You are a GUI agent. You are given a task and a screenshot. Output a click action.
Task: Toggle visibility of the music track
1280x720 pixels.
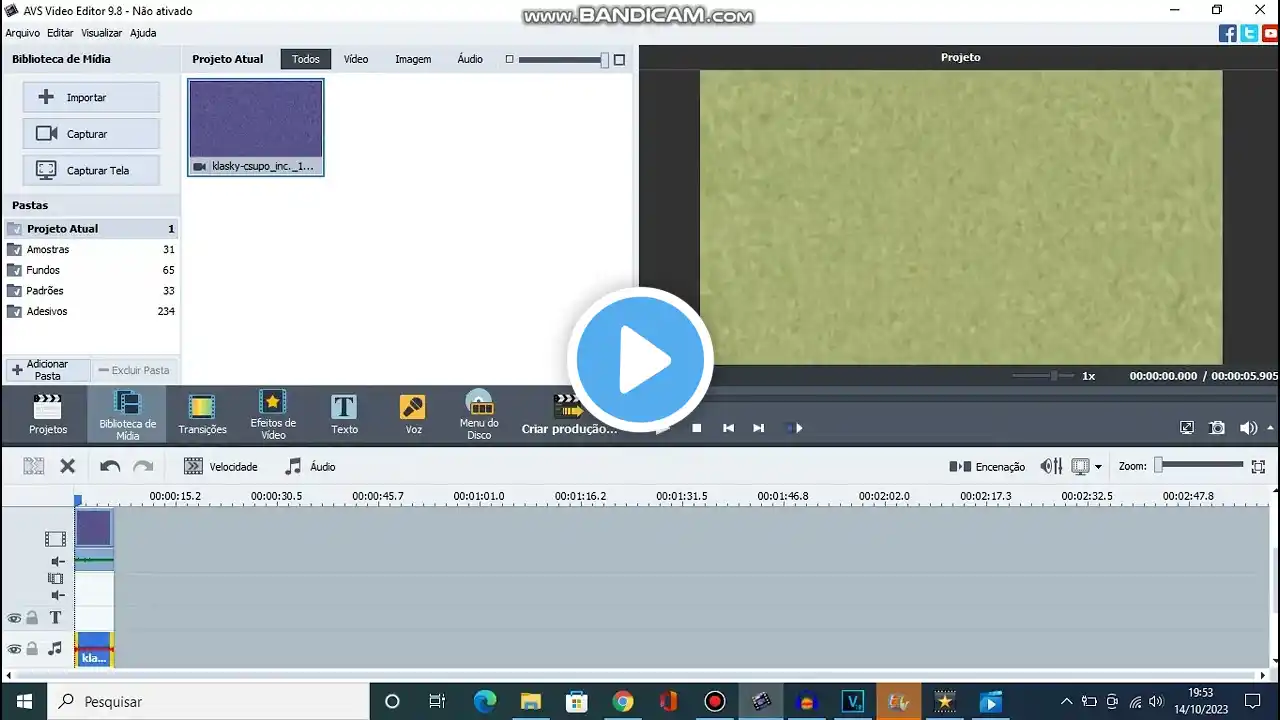click(14, 649)
